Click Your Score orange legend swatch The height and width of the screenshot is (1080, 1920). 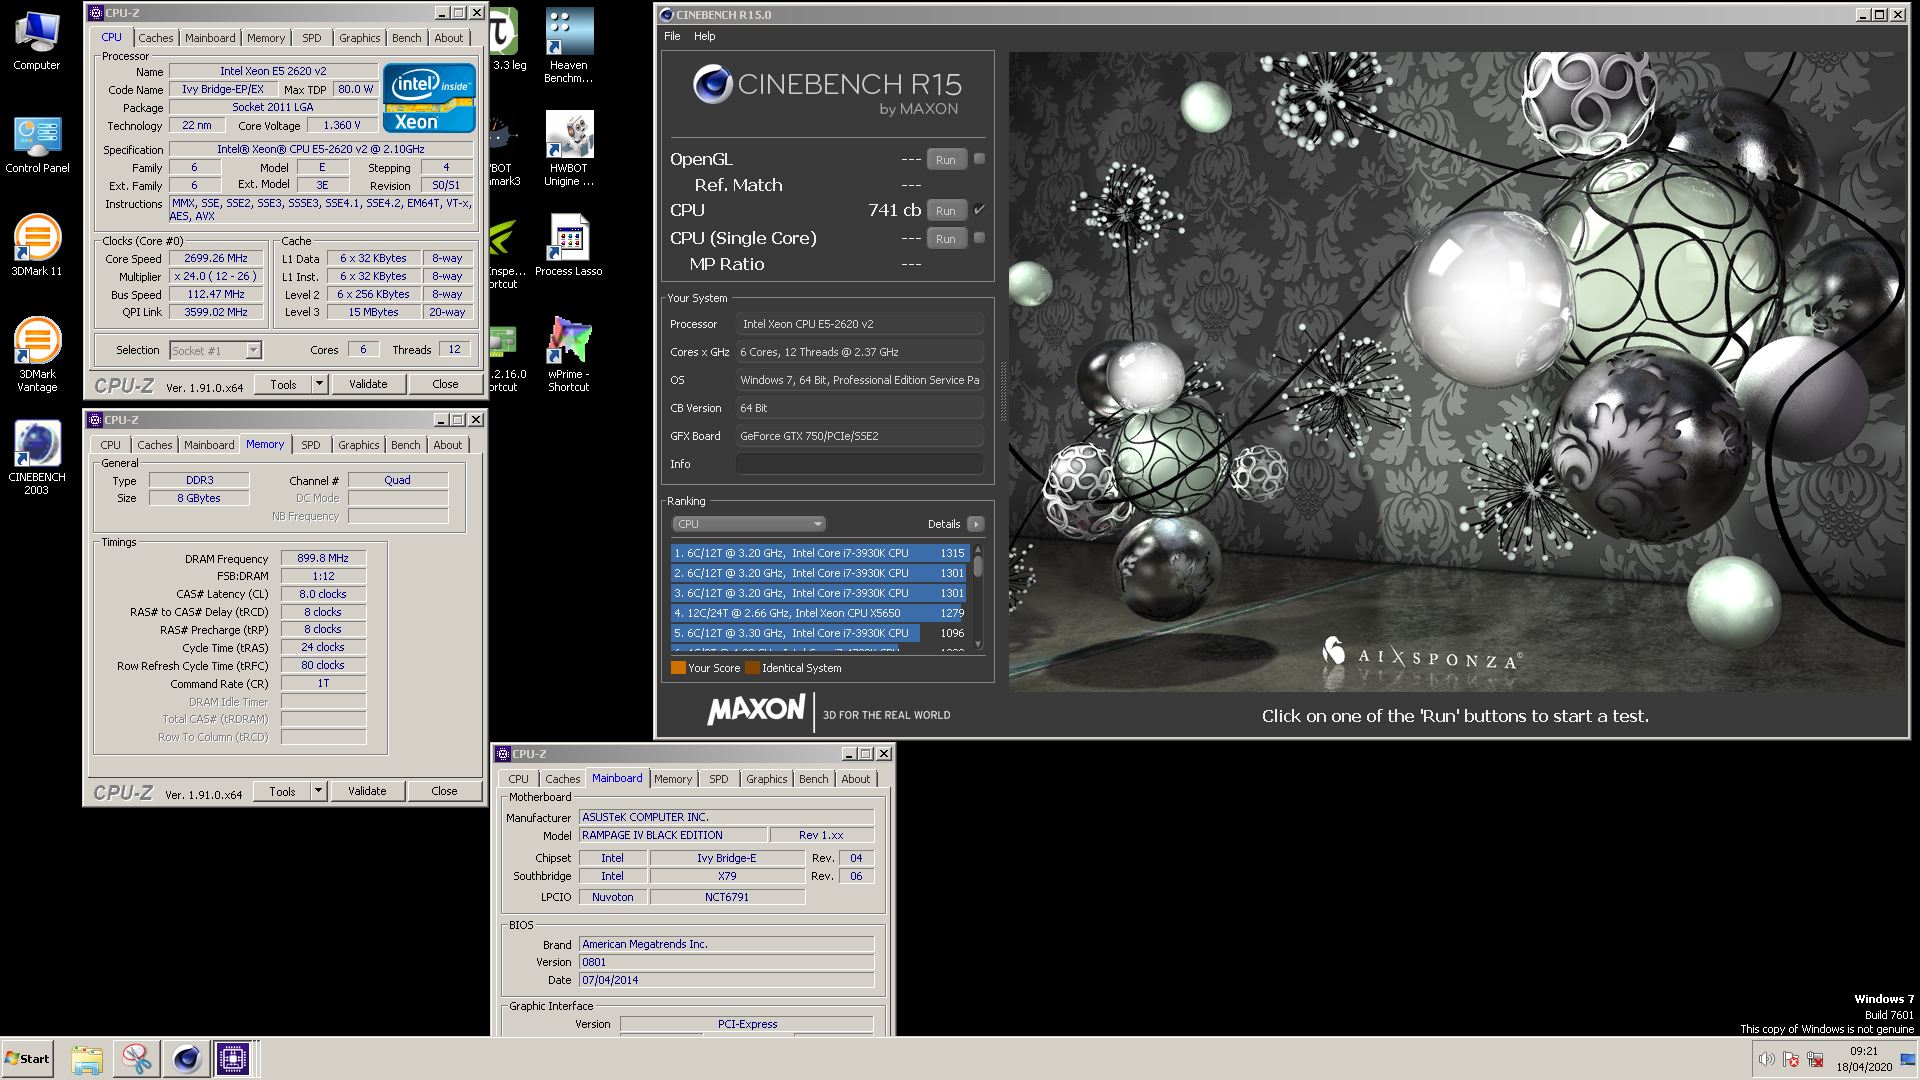(x=678, y=668)
